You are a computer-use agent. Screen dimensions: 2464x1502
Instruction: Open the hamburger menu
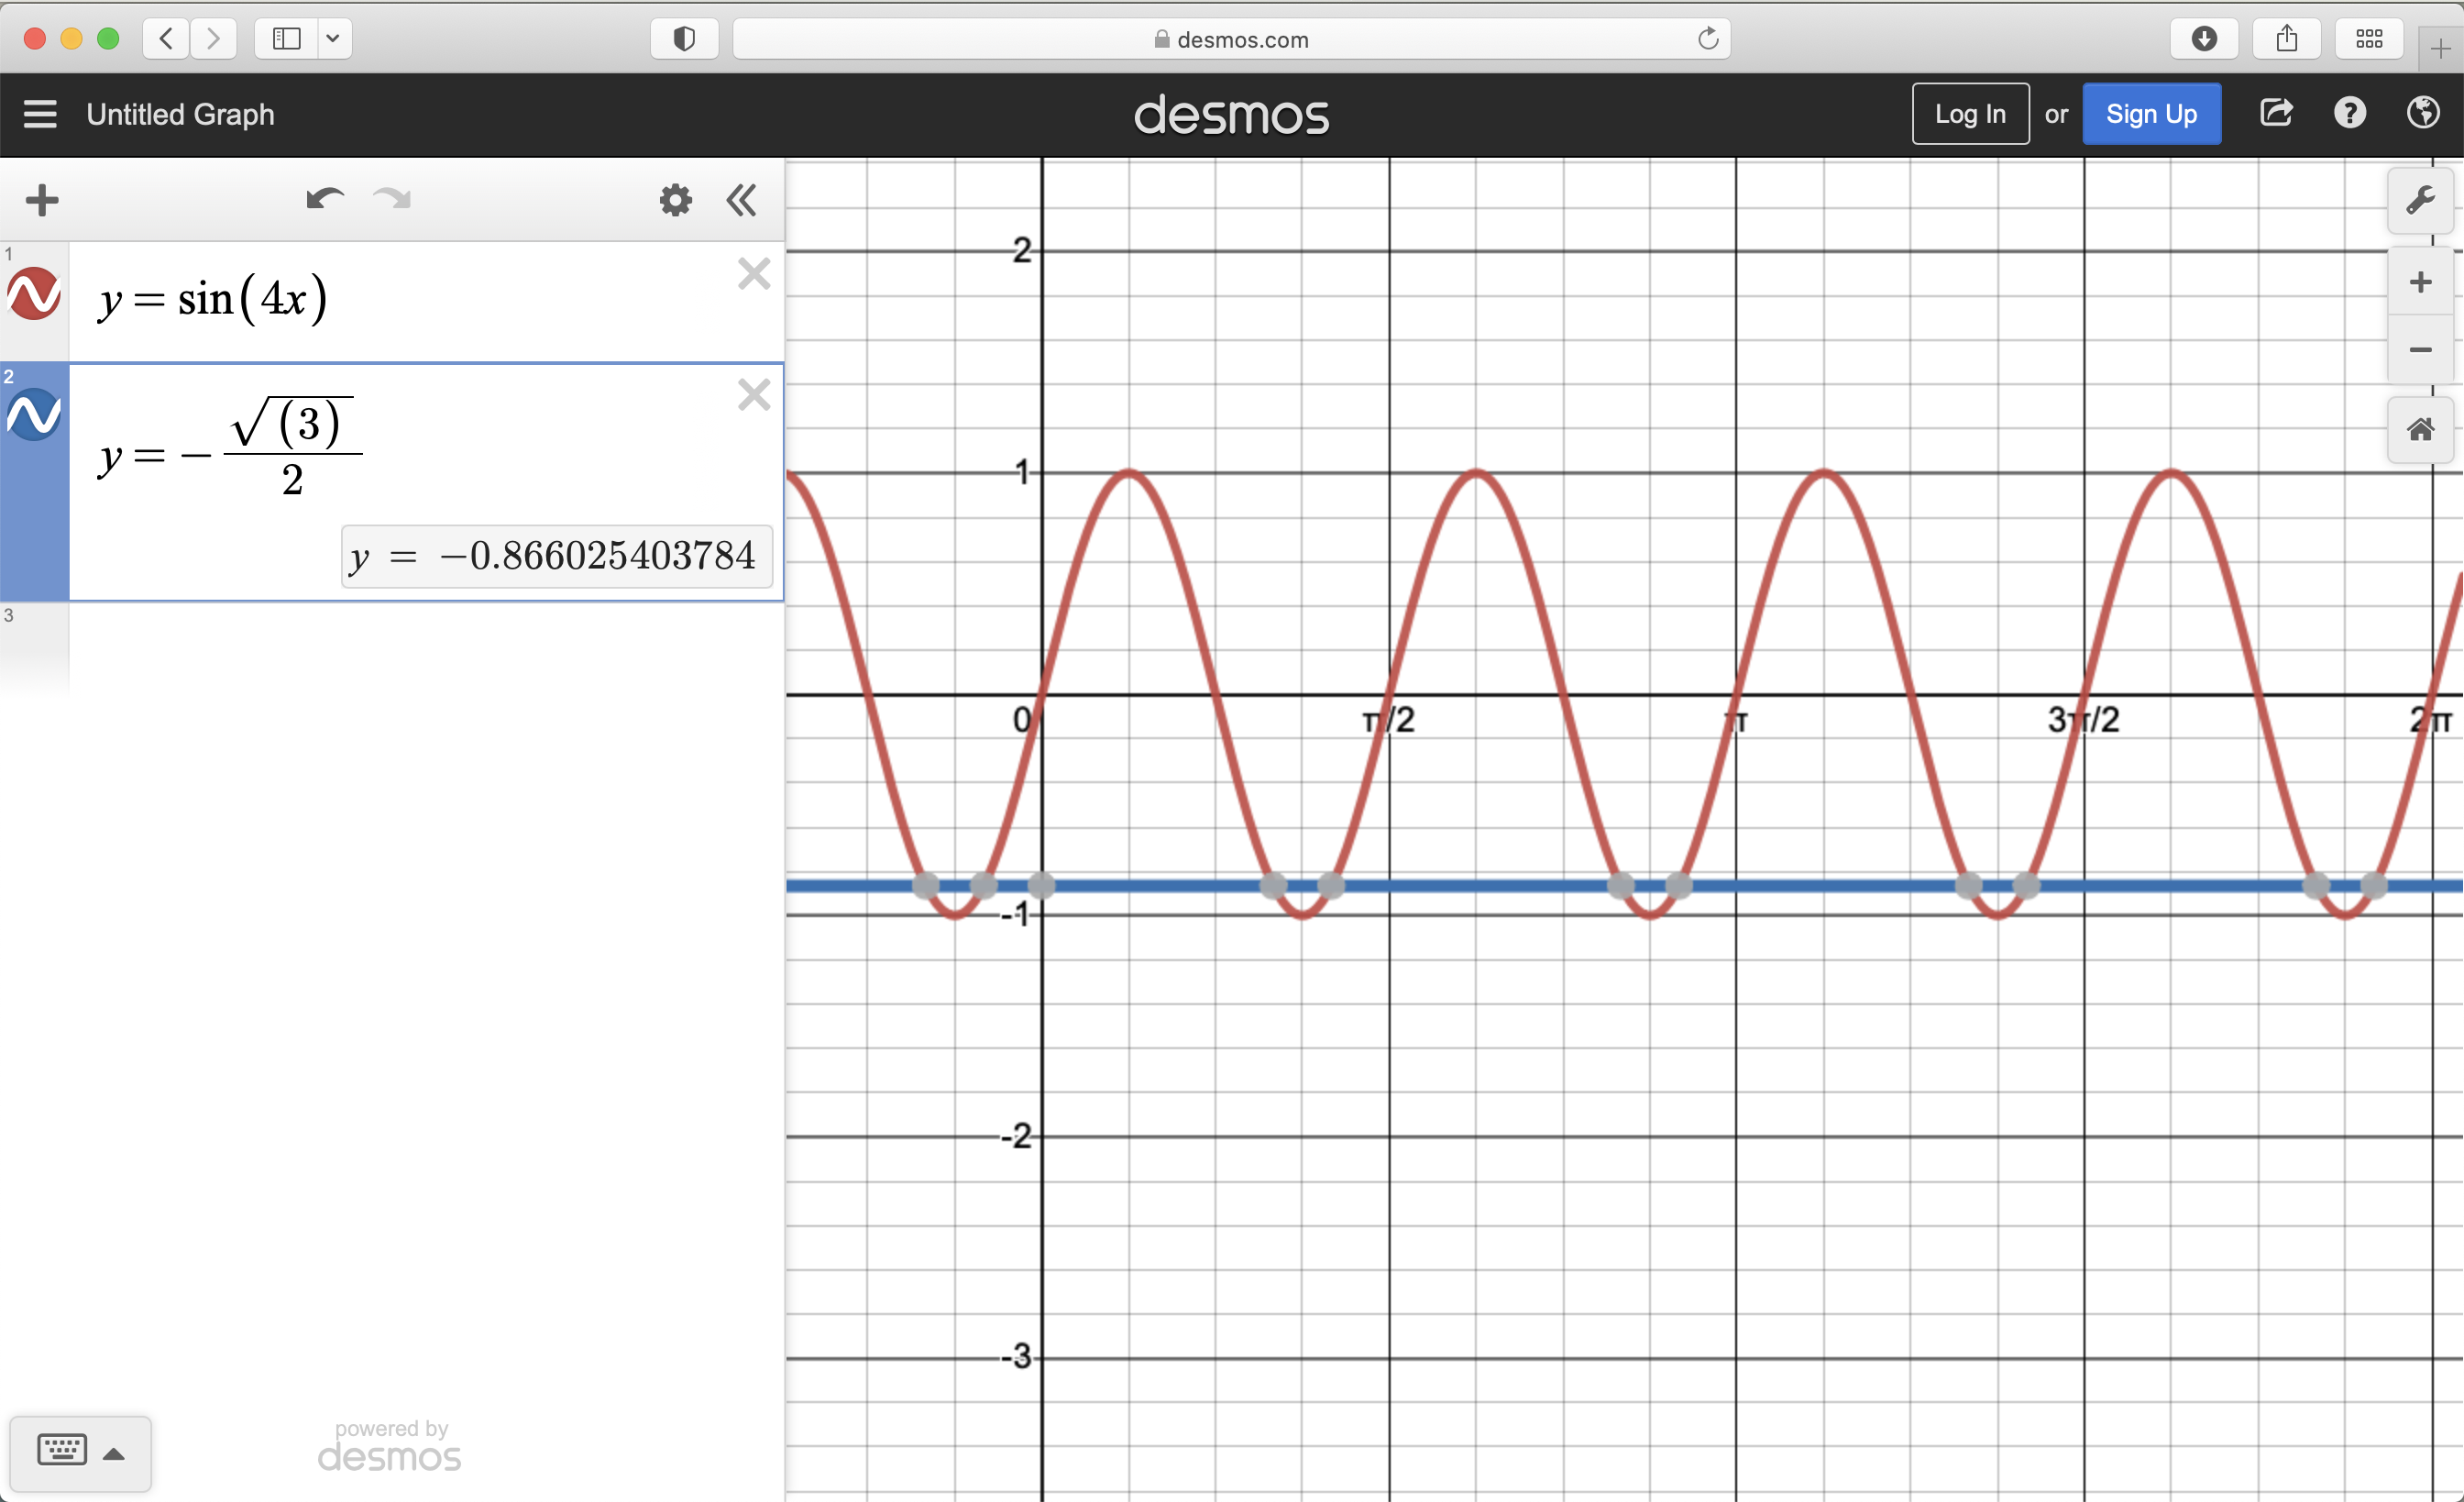pos(39,113)
